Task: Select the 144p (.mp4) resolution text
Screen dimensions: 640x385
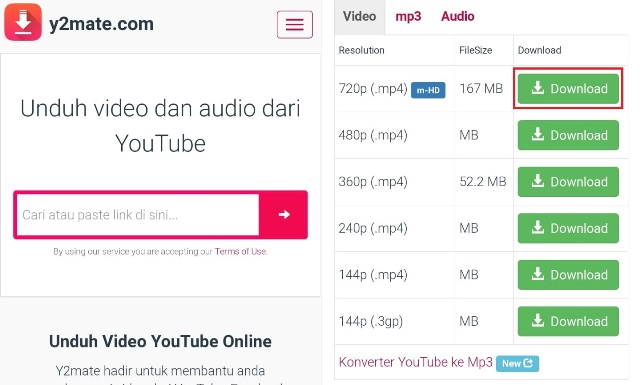Action: (373, 275)
